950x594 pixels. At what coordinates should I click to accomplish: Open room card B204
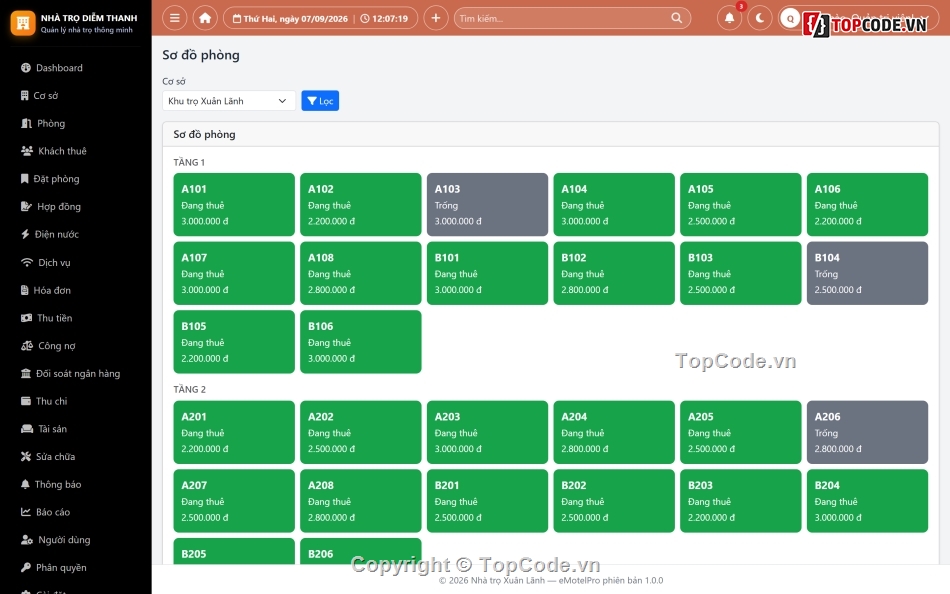867,501
